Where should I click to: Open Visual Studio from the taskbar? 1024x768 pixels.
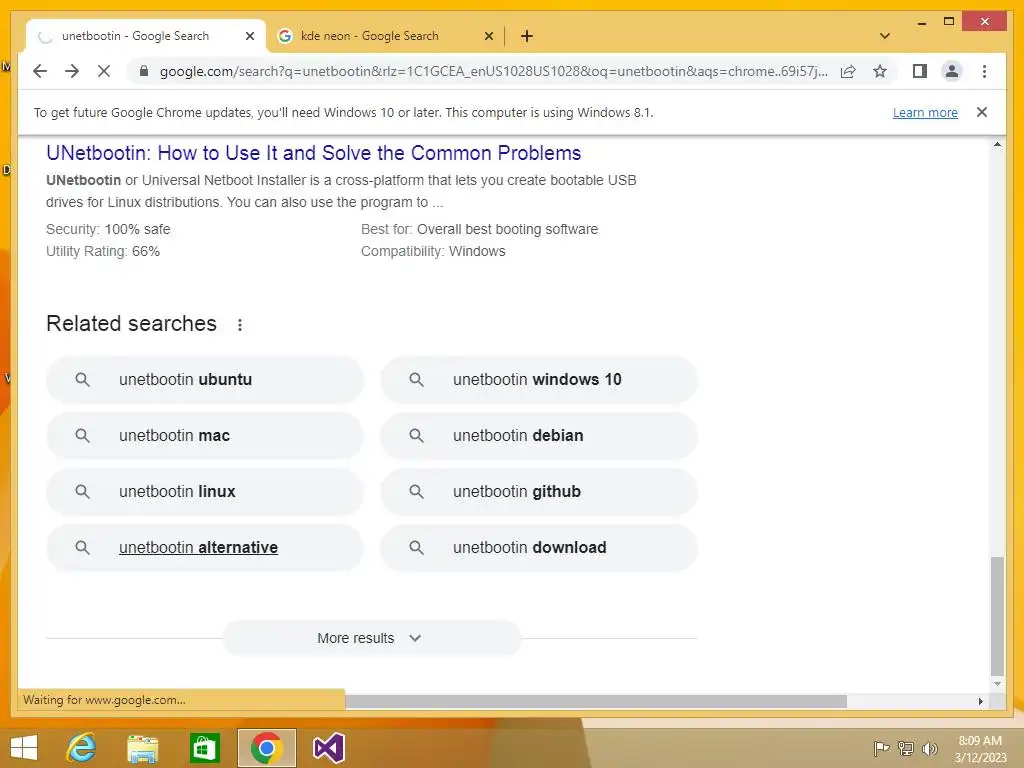tap(328, 748)
